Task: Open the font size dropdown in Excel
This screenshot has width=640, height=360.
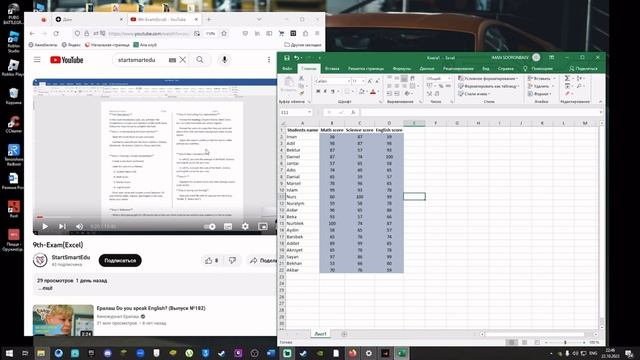Action: [363, 81]
